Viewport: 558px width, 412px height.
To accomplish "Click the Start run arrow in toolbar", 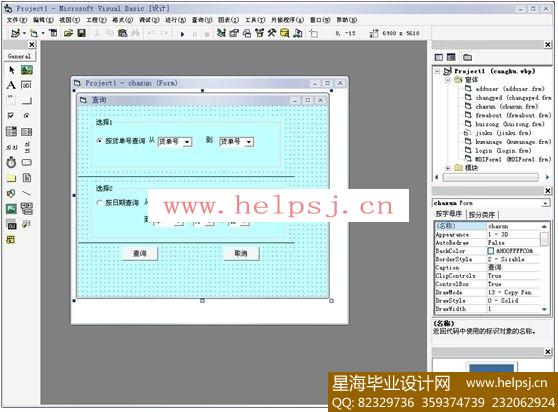I will [182, 34].
